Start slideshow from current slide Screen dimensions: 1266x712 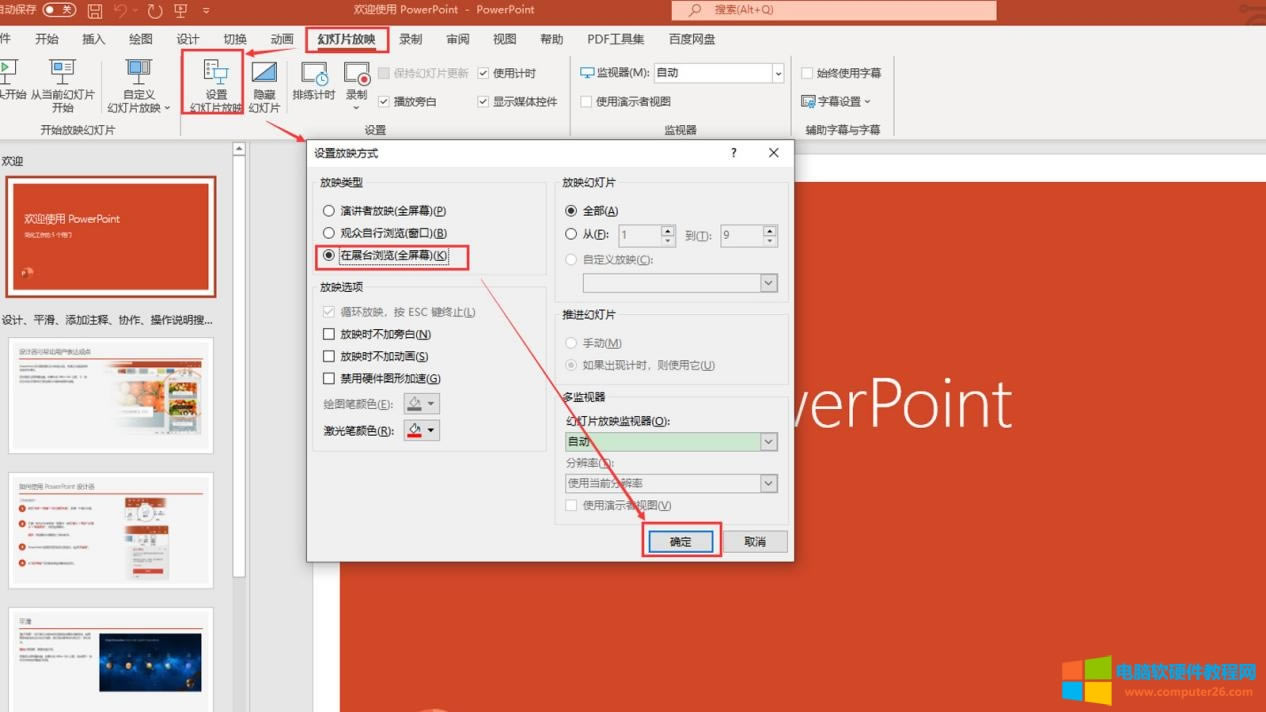point(62,85)
